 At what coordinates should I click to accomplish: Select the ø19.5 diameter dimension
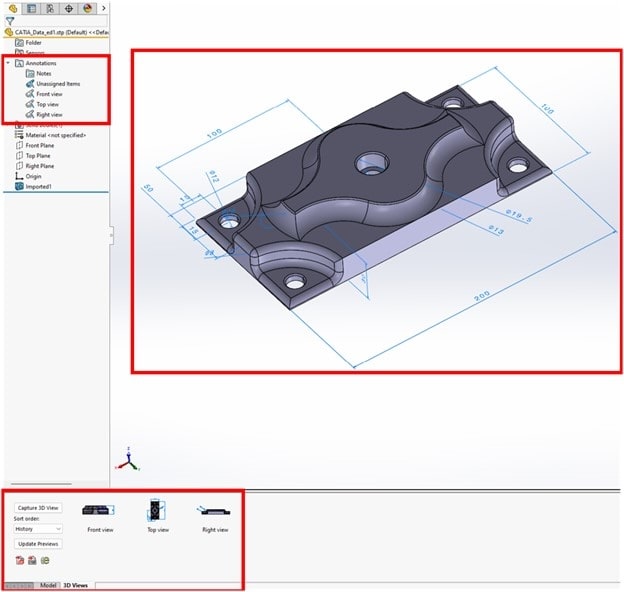coord(519,216)
